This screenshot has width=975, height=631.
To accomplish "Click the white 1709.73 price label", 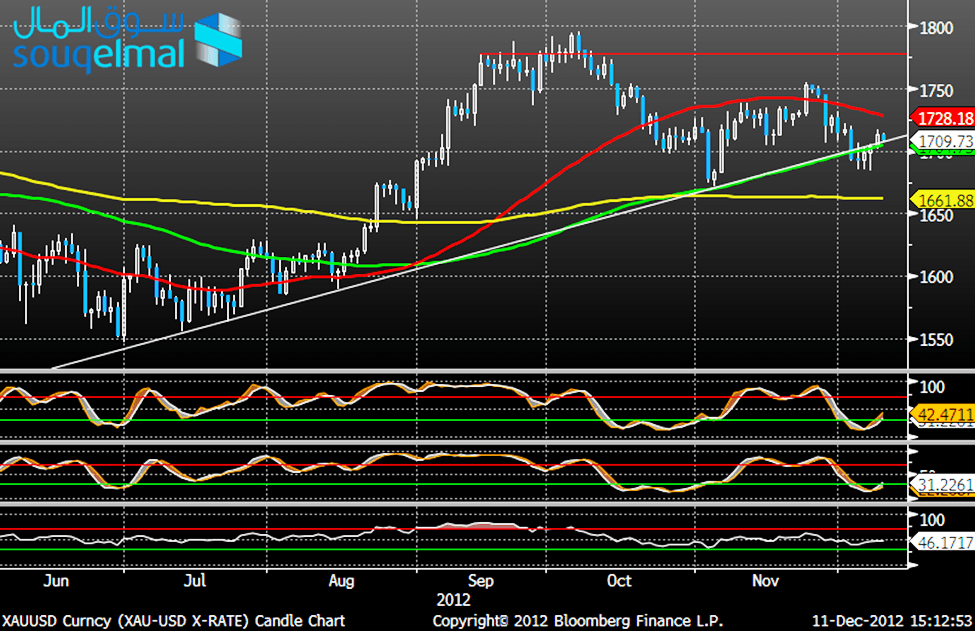I will coord(943,141).
